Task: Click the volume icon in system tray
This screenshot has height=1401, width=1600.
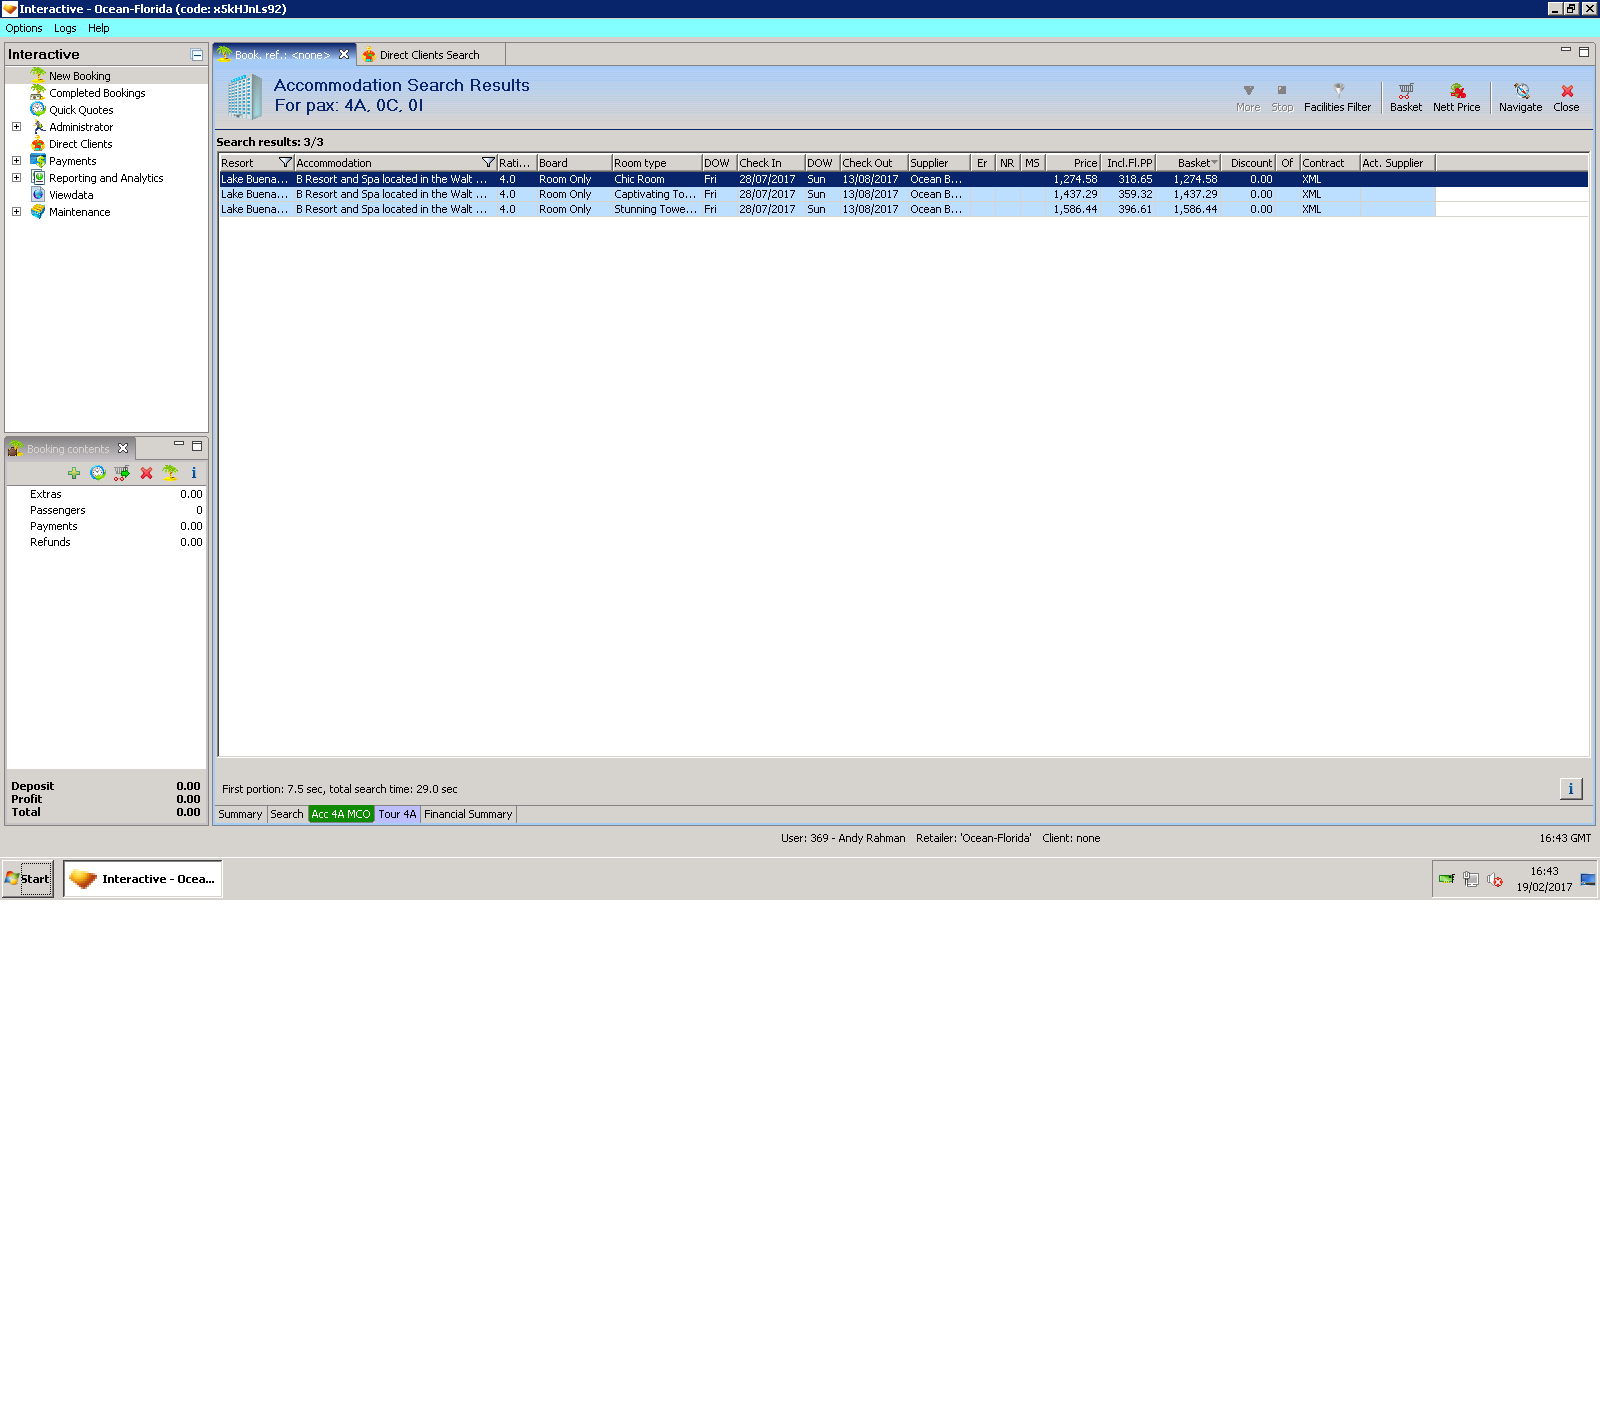Action: tap(1495, 880)
